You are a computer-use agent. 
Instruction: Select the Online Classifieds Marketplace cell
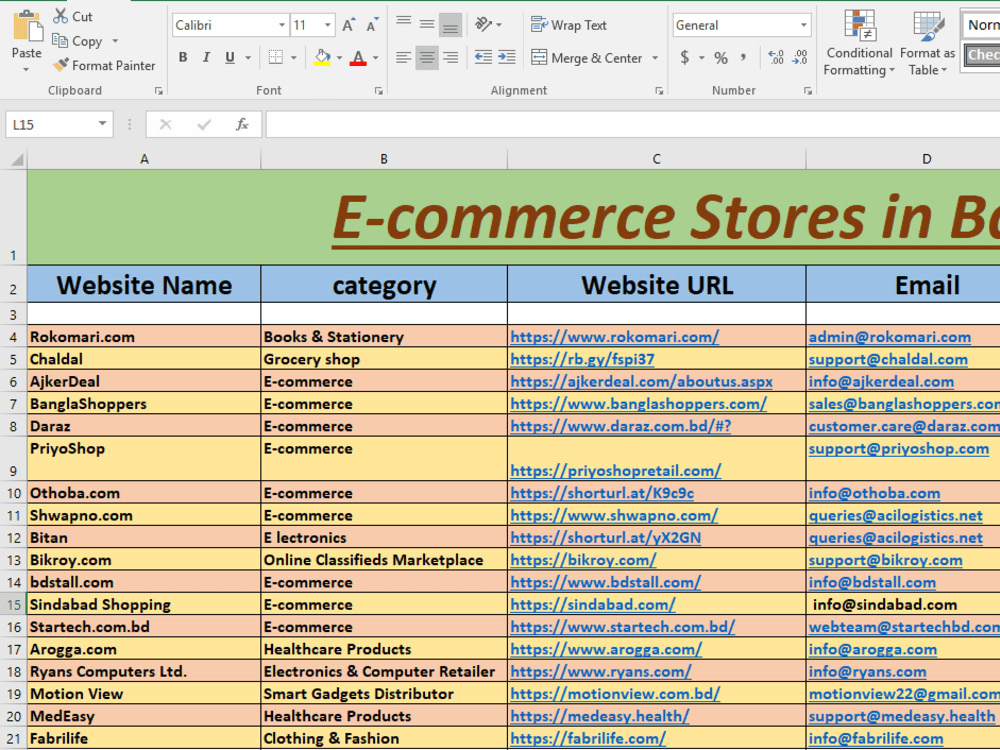point(384,560)
